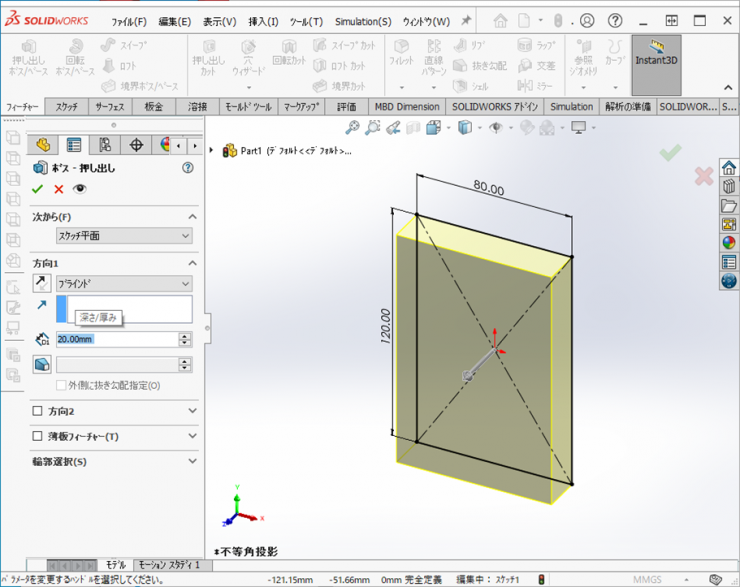The image size is (740, 587).
Task: Open the DimXpert crosshair tab icon
Action: (136, 145)
